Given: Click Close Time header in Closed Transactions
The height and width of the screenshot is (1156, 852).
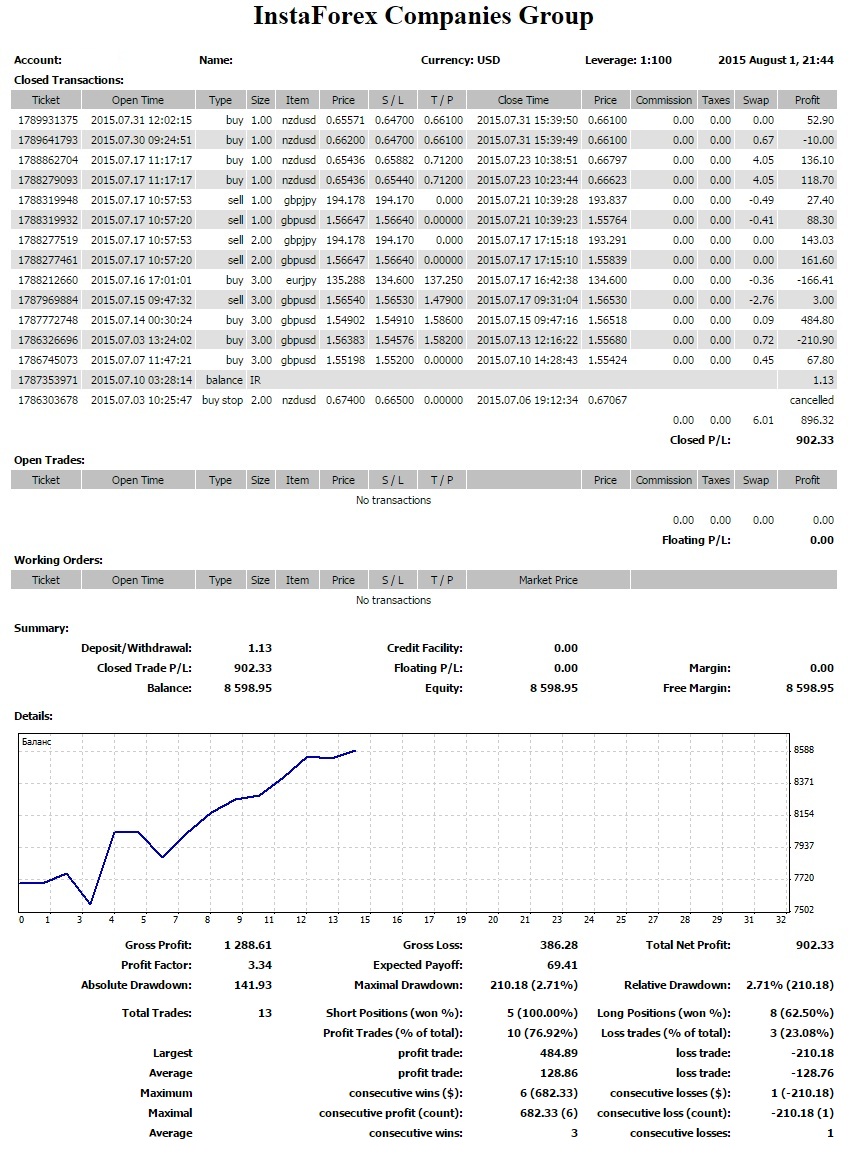Looking at the screenshot, I should click(523, 100).
